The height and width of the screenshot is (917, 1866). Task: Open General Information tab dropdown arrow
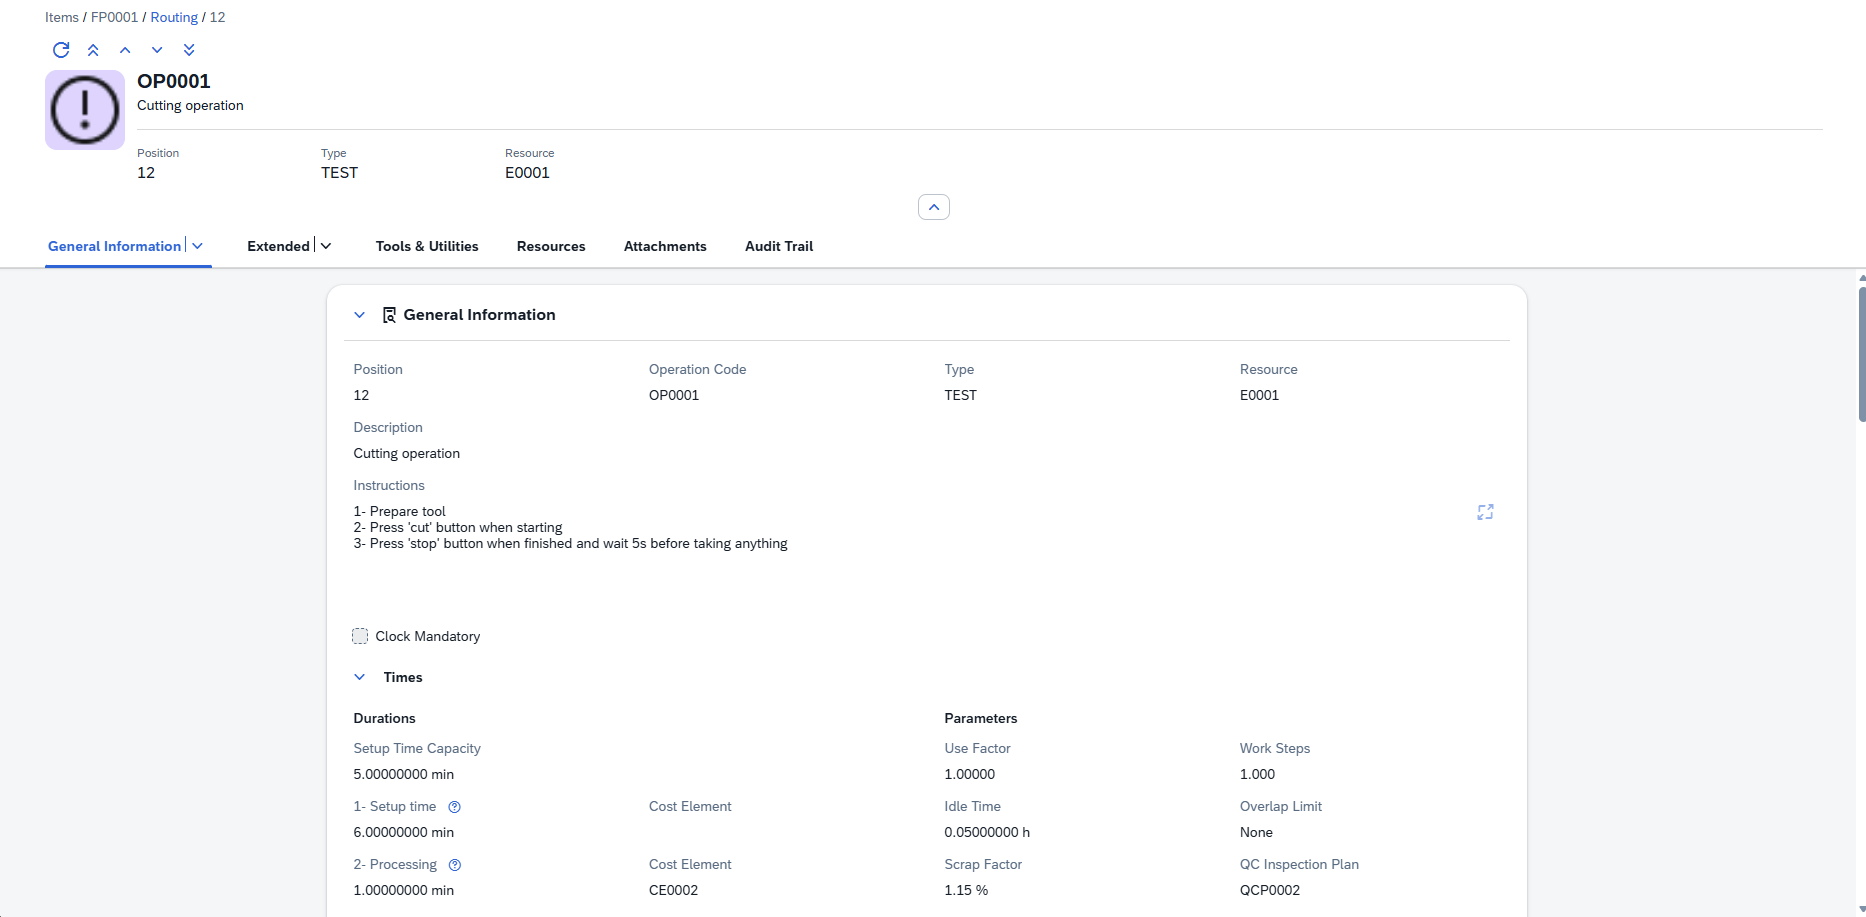tap(198, 246)
